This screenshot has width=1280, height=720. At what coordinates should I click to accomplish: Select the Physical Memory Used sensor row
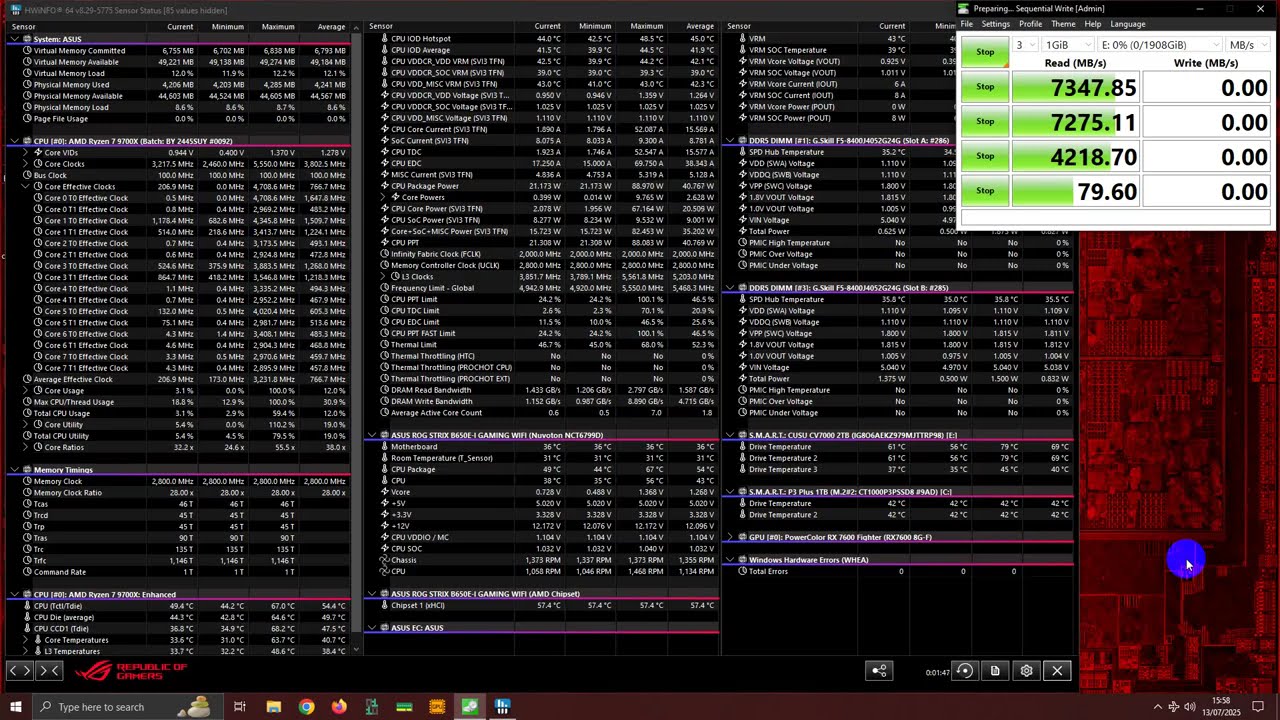click(x=180, y=85)
